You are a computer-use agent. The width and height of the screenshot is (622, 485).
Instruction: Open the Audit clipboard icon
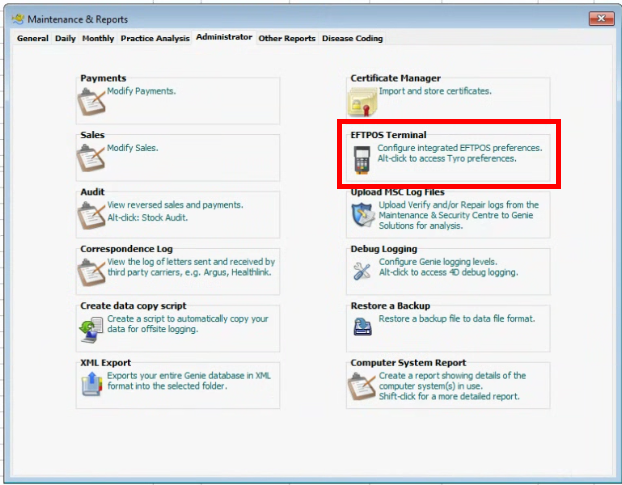click(91, 215)
